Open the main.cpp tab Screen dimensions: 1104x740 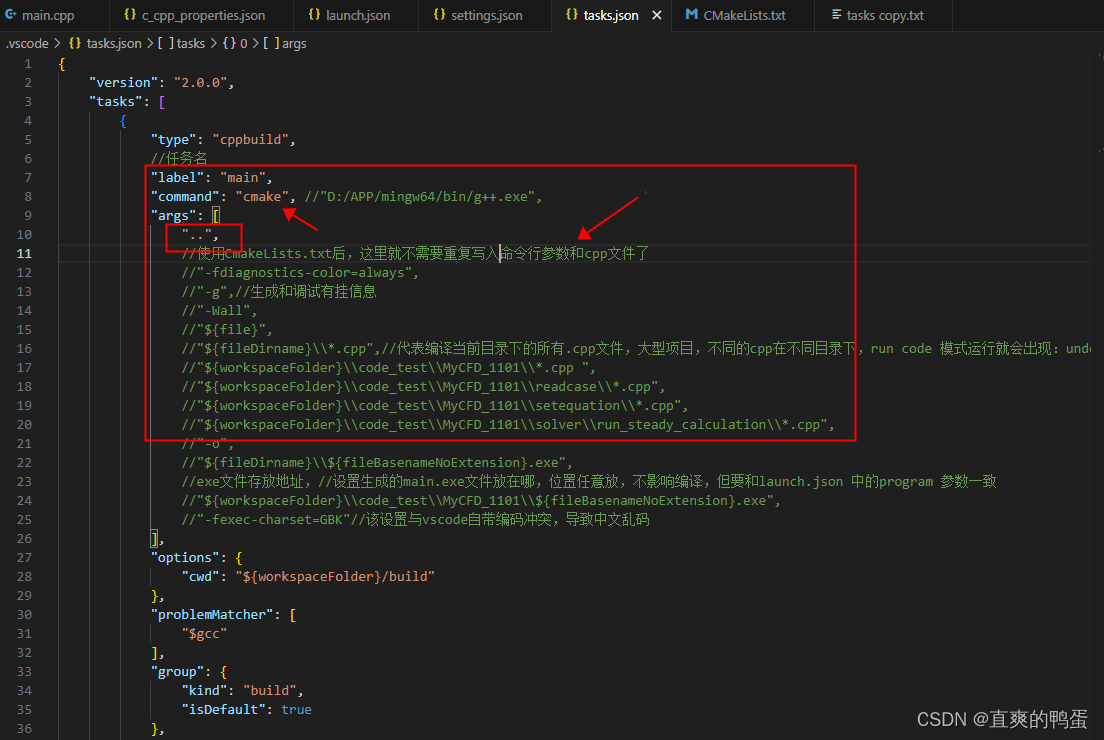47,15
